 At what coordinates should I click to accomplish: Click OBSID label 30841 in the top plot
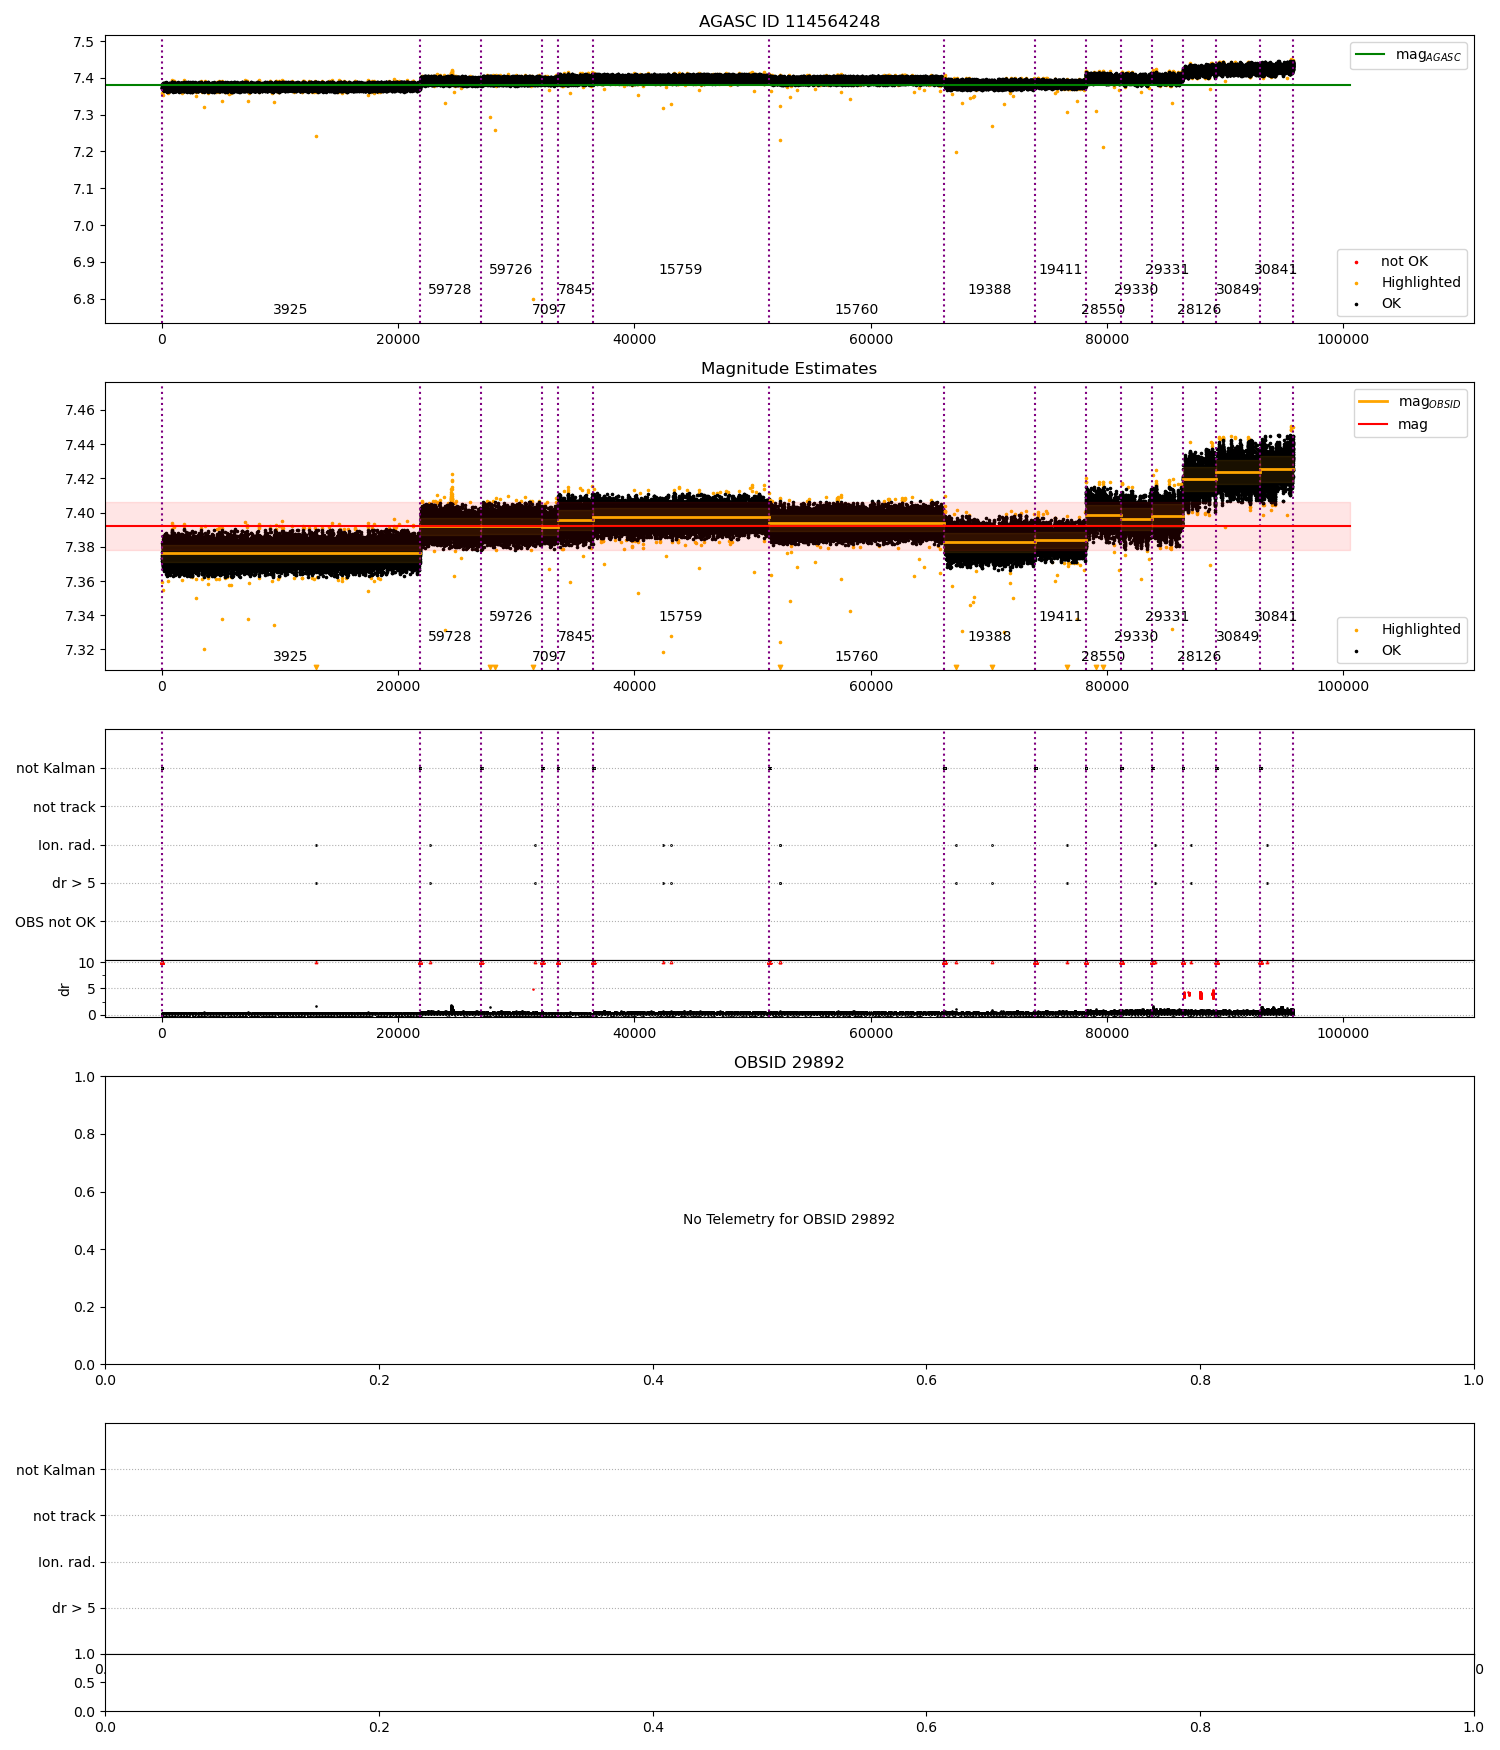coord(1276,270)
